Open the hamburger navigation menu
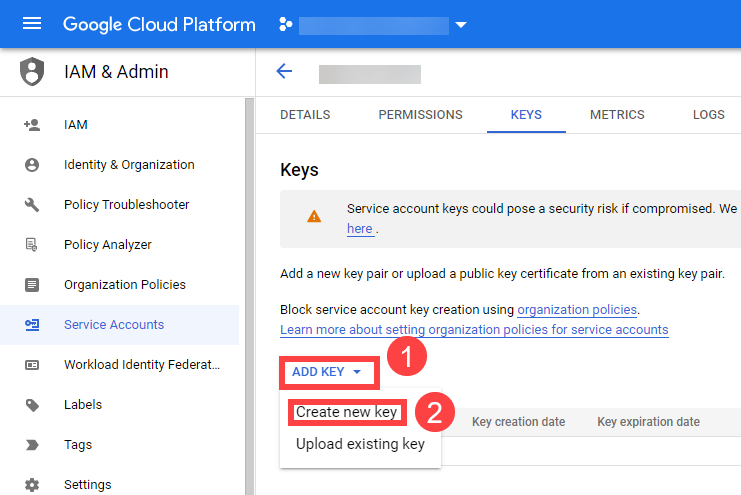The image size is (741, 495). coord(32,24)
